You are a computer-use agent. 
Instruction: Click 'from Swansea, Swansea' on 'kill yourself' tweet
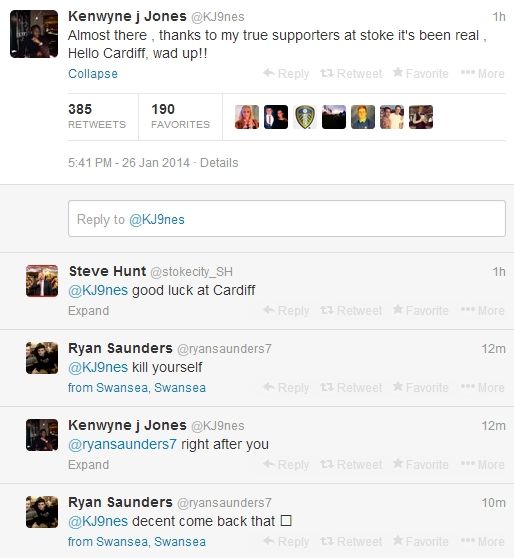coord(137,388)
